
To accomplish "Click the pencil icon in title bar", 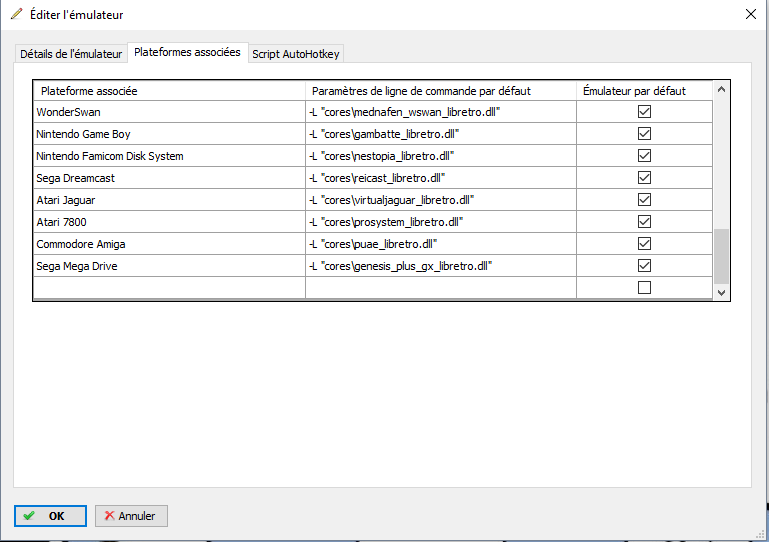I will [16, 14].
